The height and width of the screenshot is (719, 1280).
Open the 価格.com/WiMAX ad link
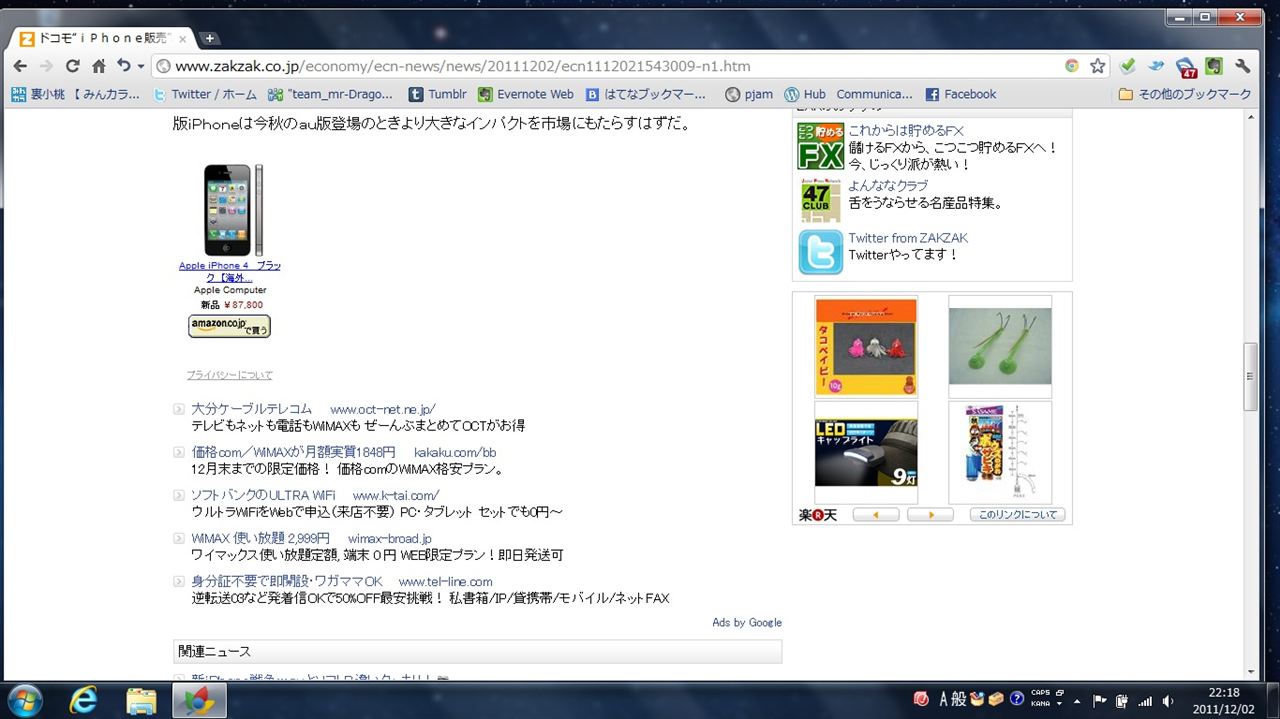pyautogui.click(x=293, y=452)
